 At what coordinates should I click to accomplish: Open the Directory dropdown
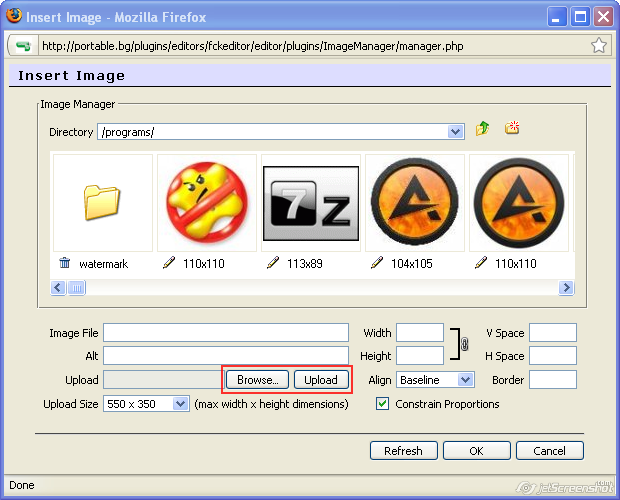(456, 132)
